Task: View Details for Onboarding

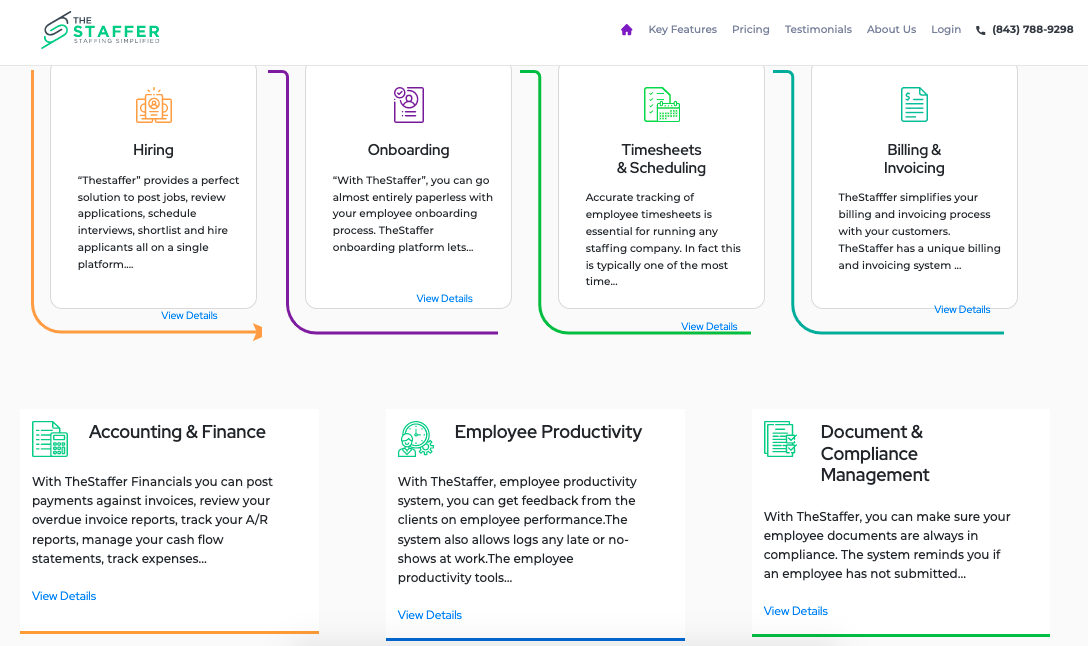Action: point(444,298)
